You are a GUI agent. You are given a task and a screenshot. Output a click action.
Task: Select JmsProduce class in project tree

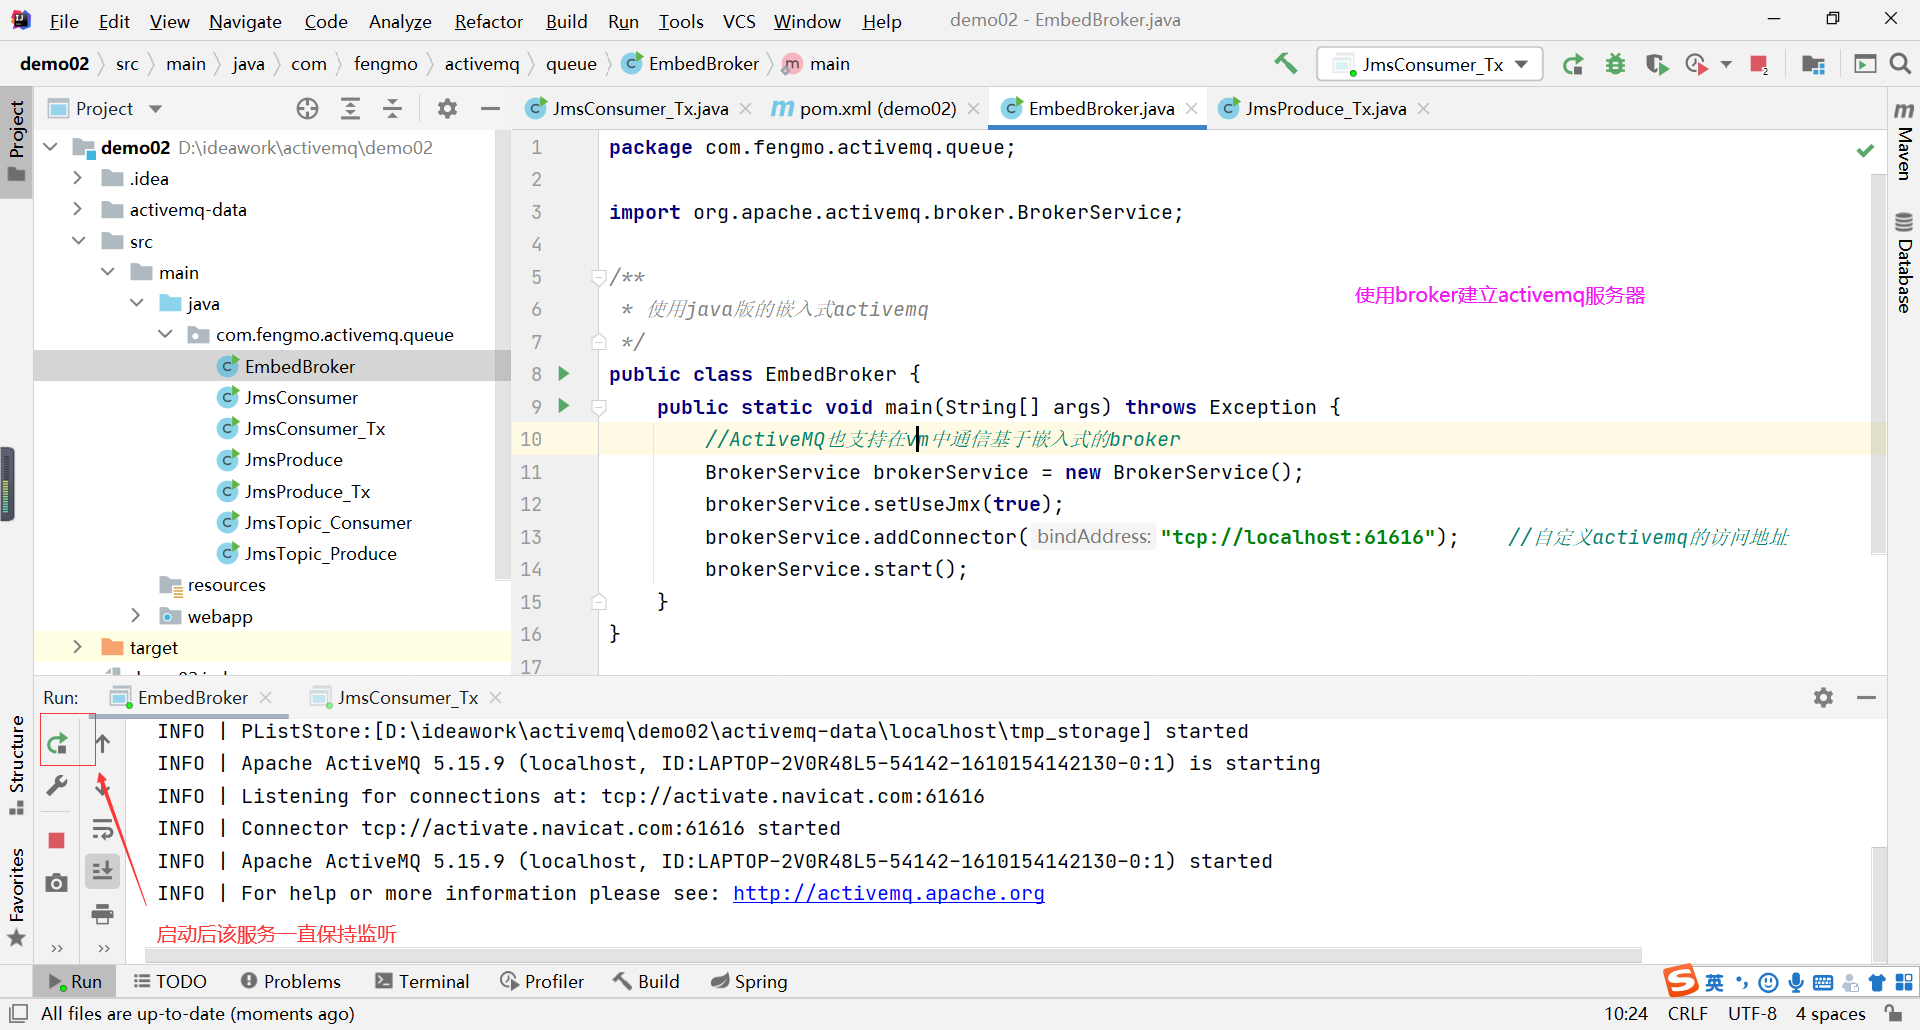click(x=293, y=460)
